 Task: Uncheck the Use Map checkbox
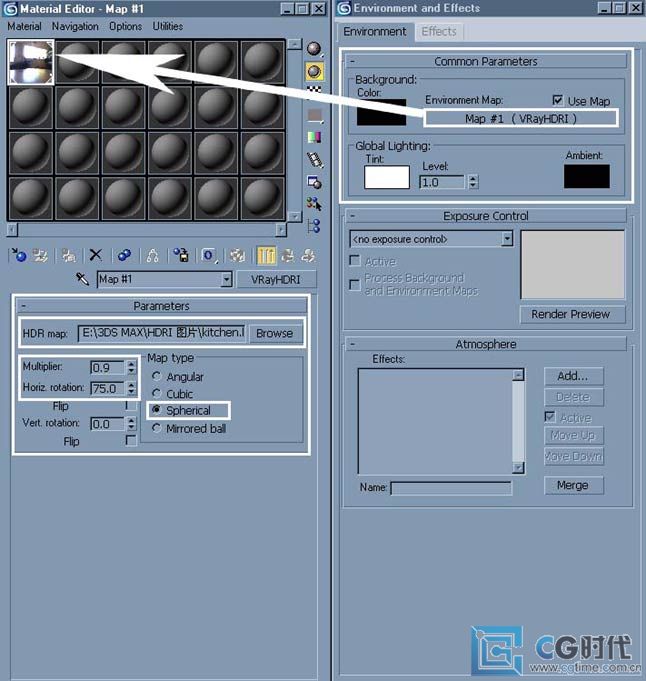[558, 100]
